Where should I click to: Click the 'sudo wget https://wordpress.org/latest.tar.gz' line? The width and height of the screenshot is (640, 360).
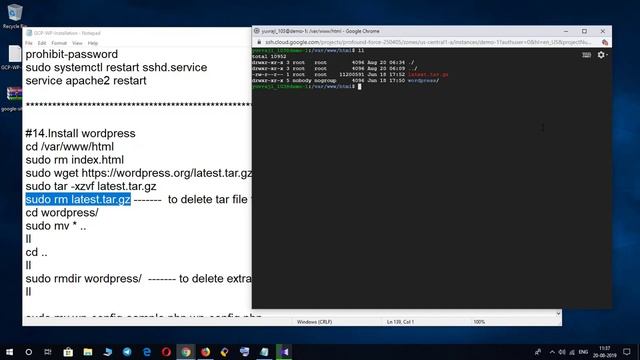(x=139, y=173)
